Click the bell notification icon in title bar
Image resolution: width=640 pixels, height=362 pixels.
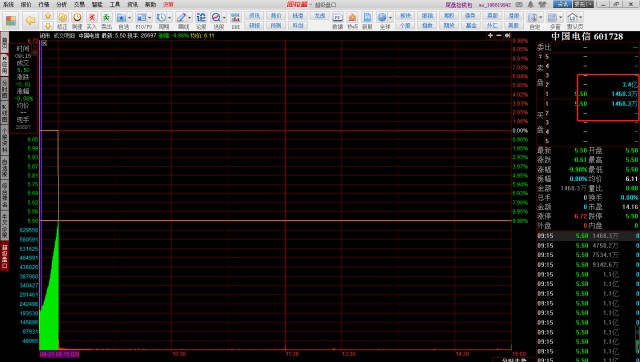pyautogui.click(x=531, y=4)
